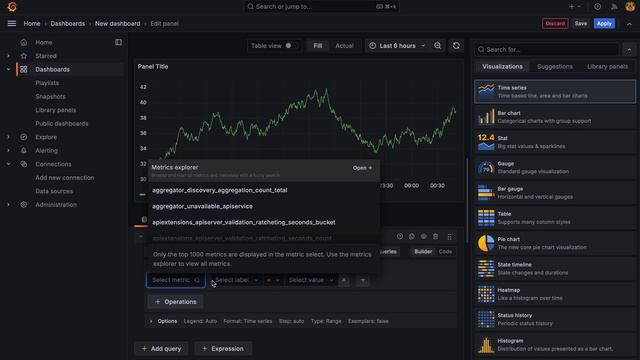Open Snapshots in the sidebar

click(50, 96)
